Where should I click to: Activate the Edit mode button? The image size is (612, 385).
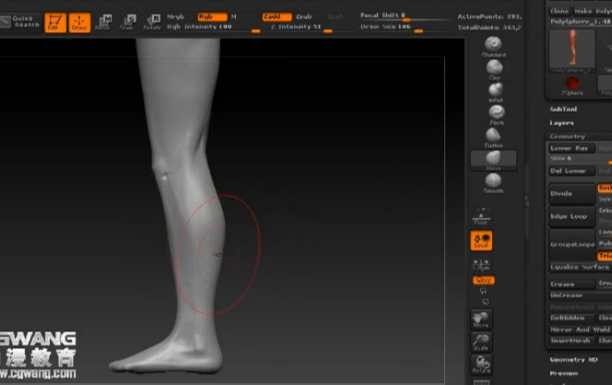pos(55,22)
